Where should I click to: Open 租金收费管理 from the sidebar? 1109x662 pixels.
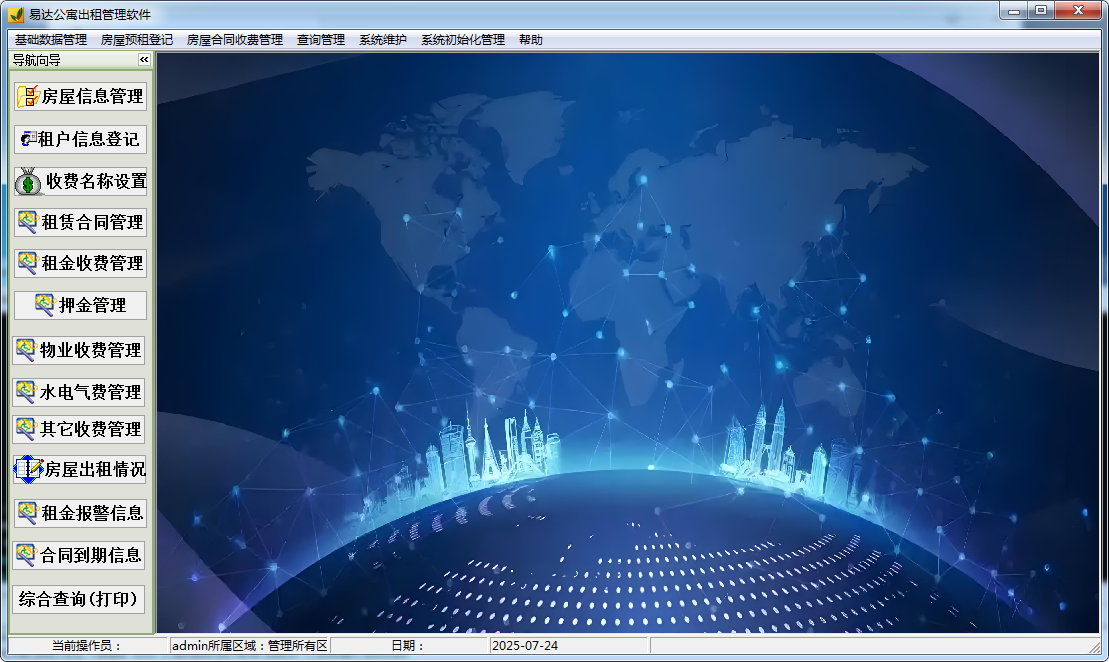[x=80, y=263]
